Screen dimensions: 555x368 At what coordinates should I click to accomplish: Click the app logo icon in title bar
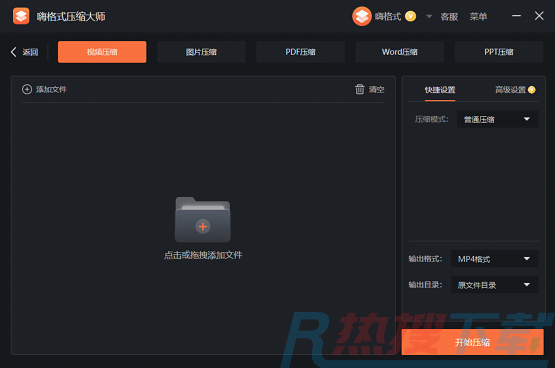(x=21, y=16)
